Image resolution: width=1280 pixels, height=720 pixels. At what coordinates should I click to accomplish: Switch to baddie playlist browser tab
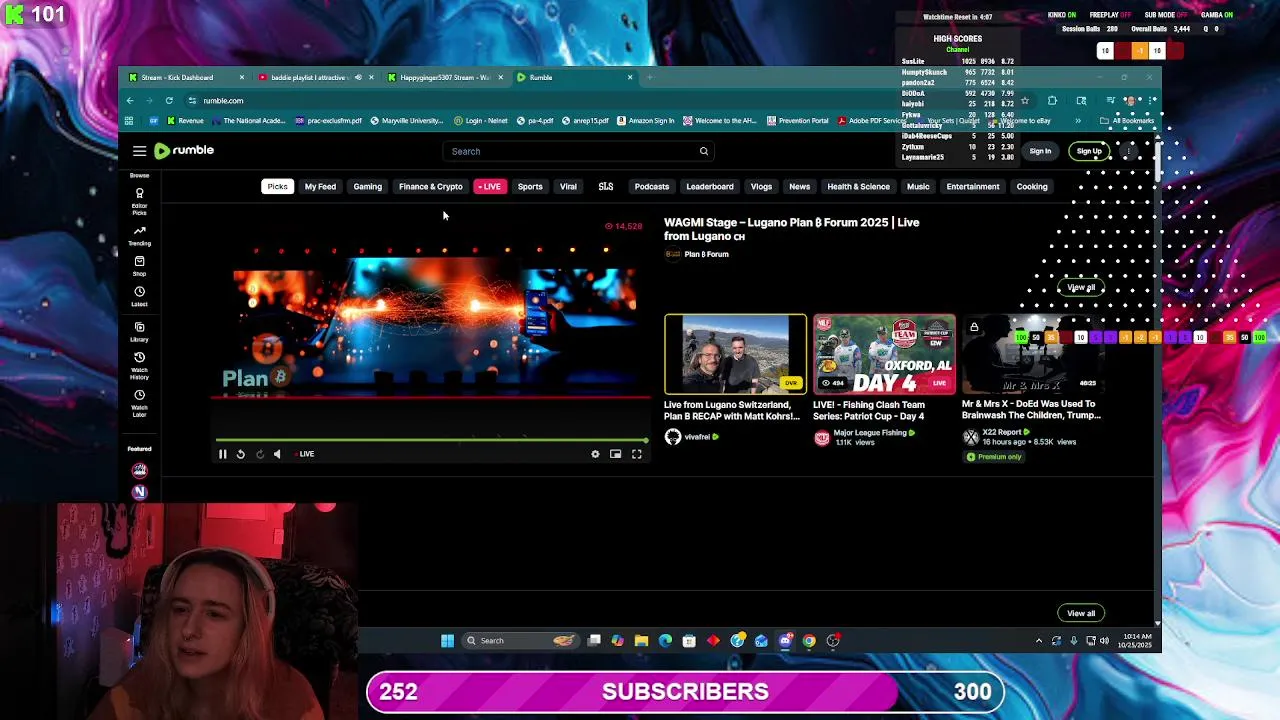315,77
